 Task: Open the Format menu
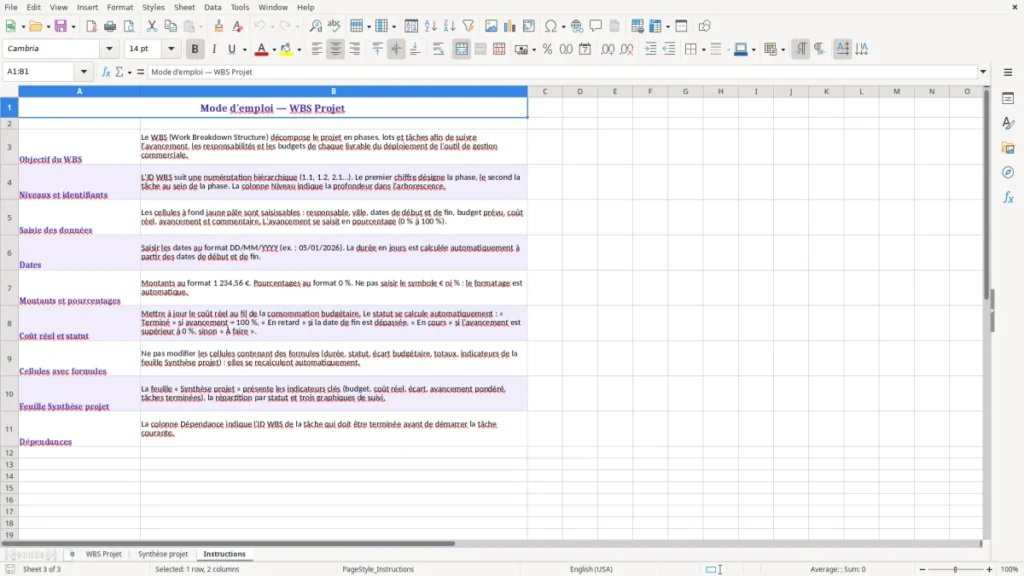click(x=120, y=7)
